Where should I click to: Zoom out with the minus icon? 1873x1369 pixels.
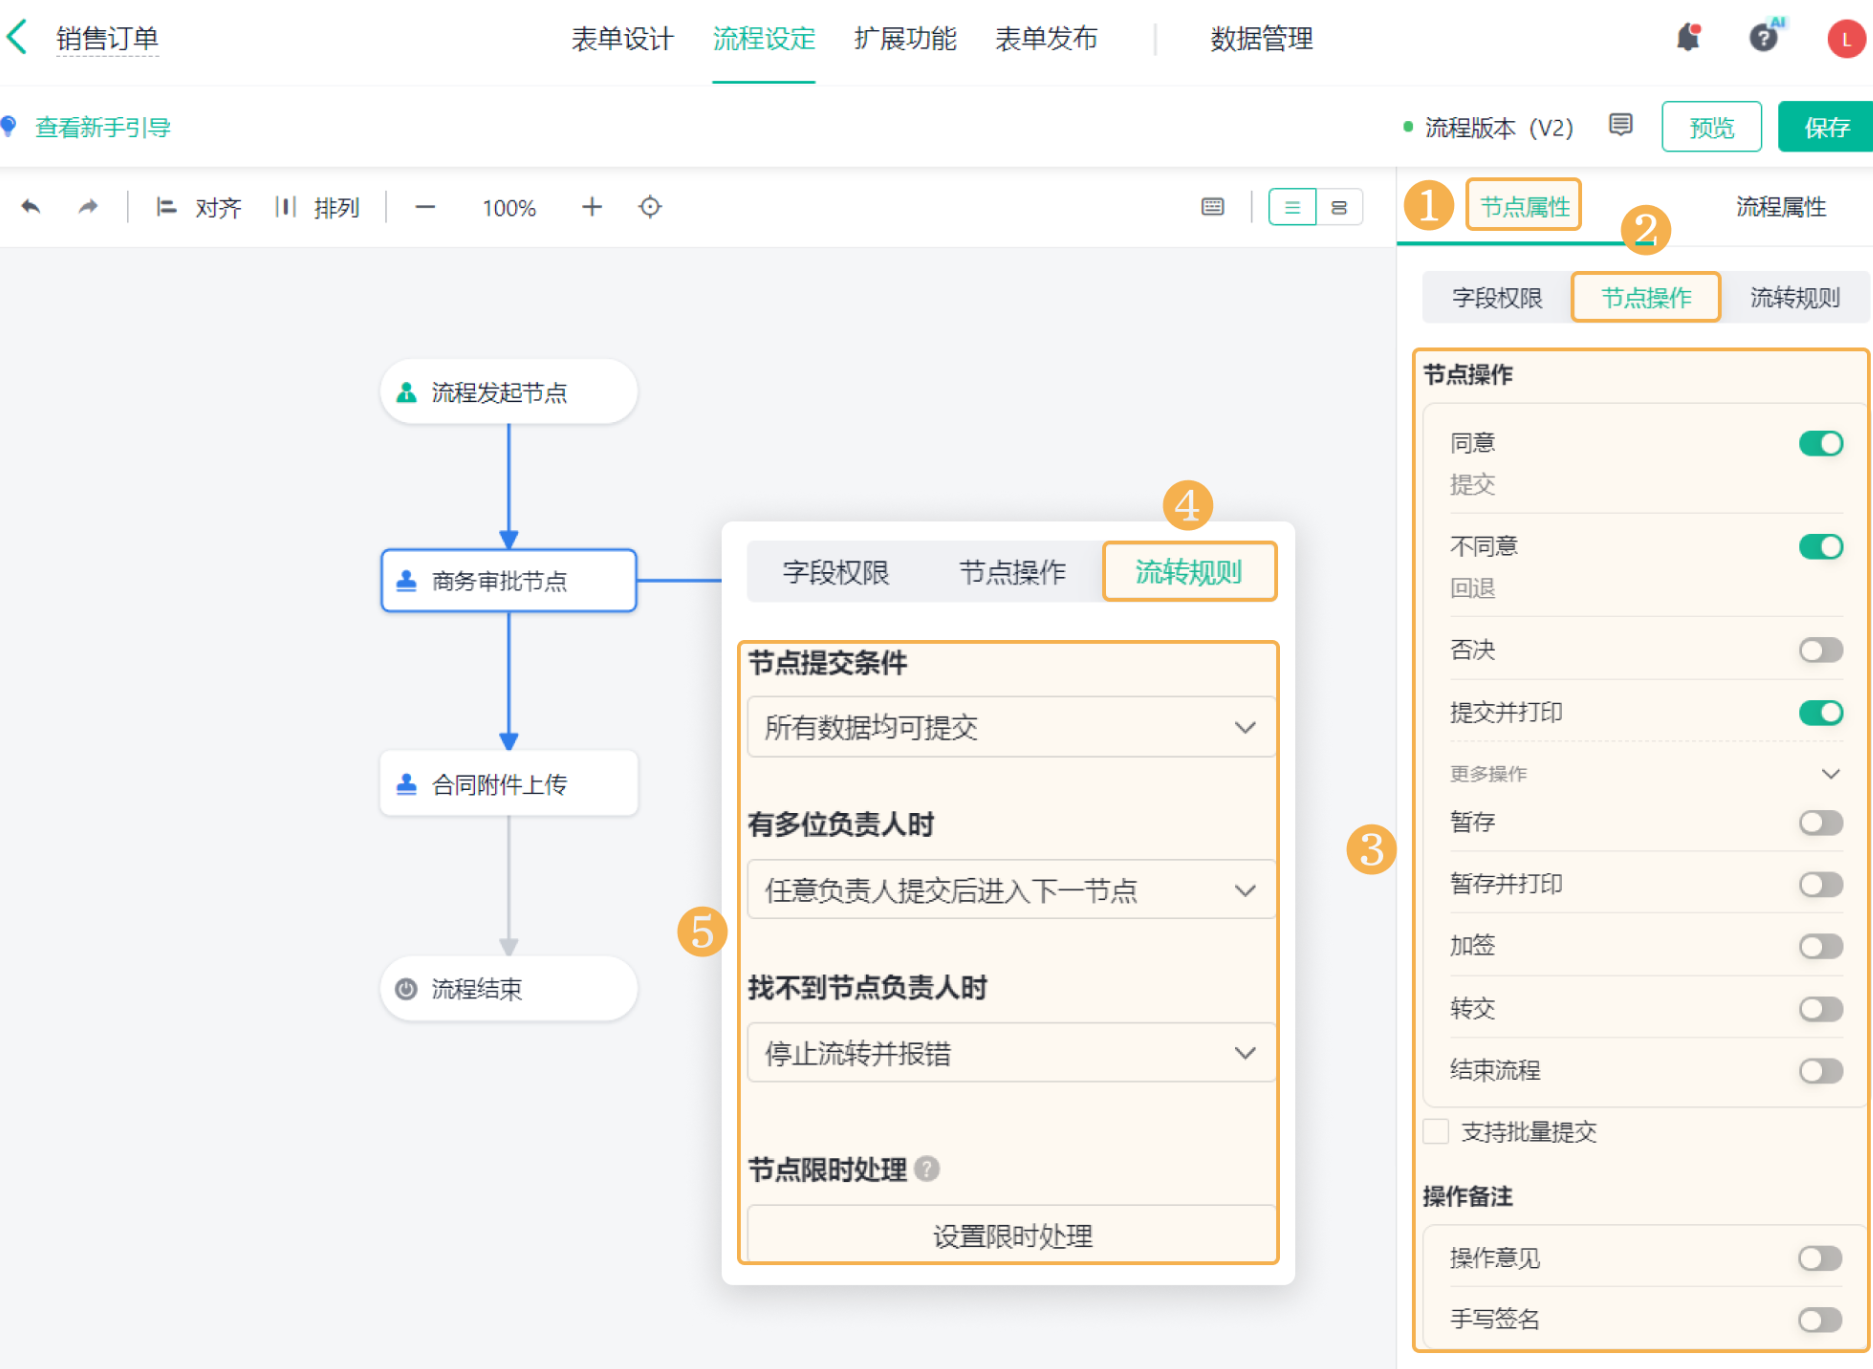(x=425, y=207)
